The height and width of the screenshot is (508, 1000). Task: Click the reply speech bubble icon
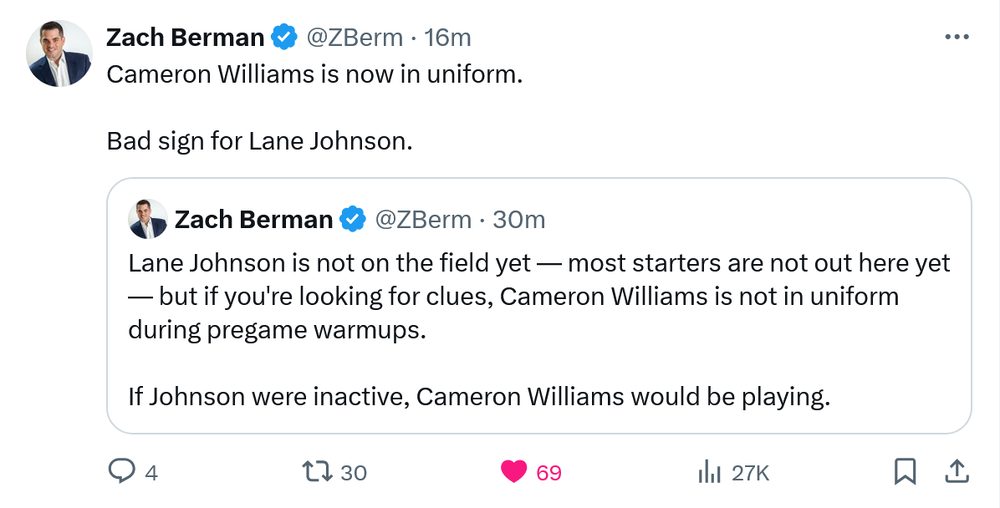tap(121, 471)
